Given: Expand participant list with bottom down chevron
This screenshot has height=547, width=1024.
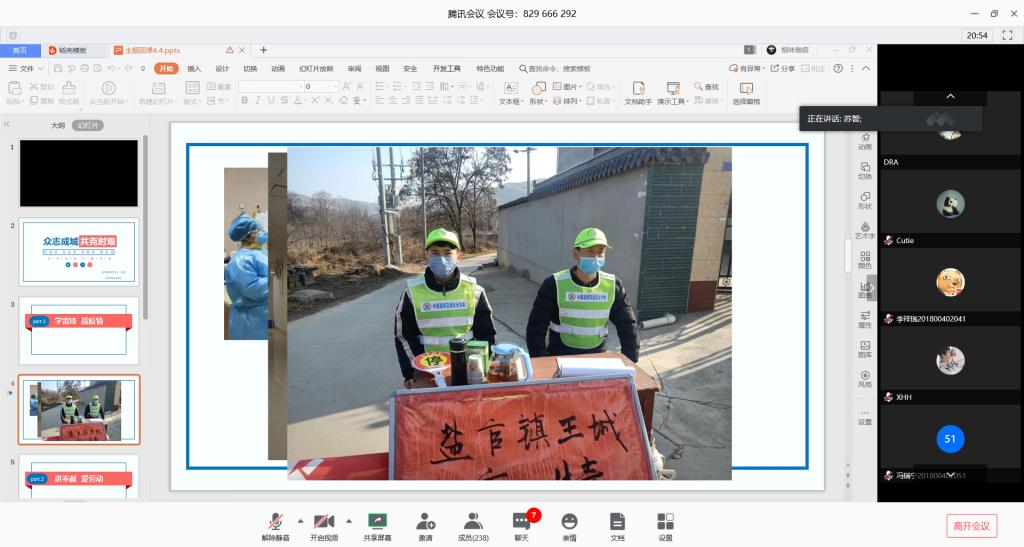Looking at the screenshot, I should pos(950,475).
